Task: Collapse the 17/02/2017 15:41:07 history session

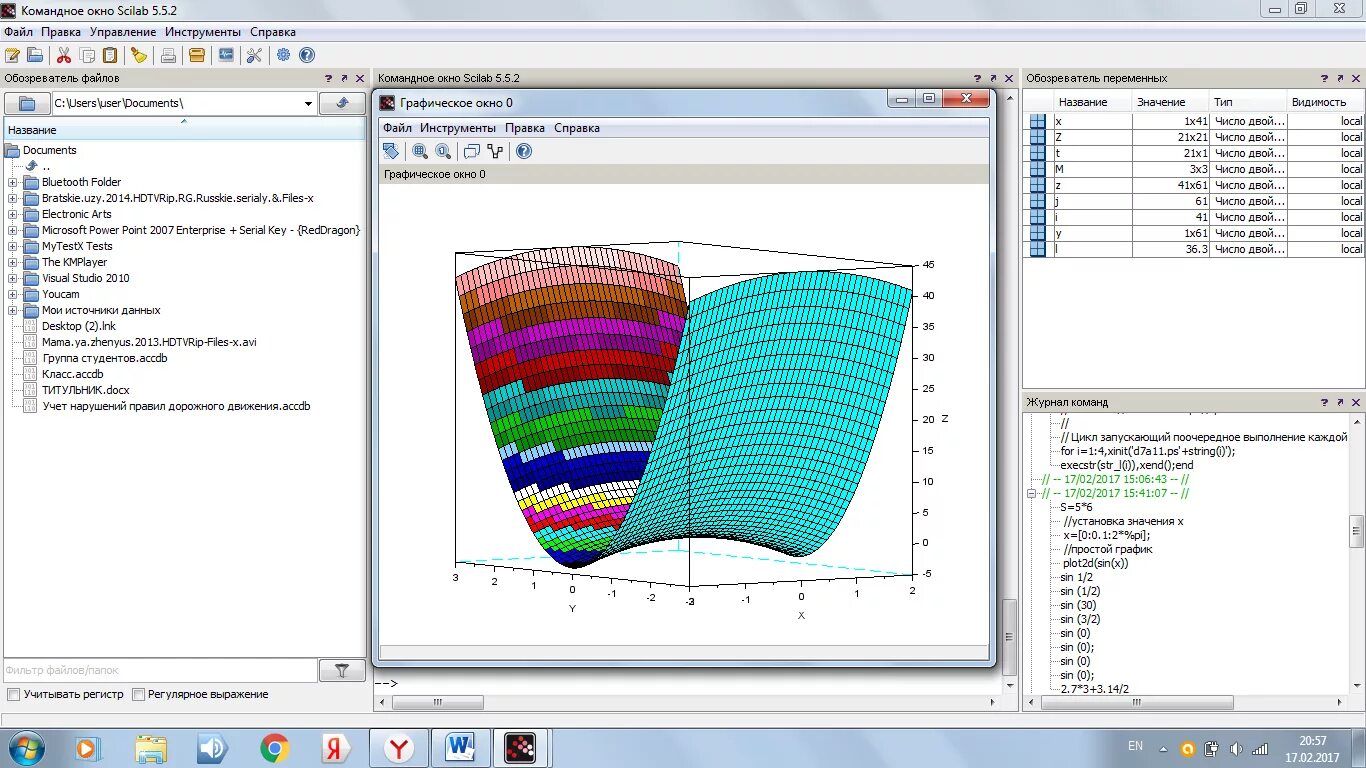Action: point(1033,493)
